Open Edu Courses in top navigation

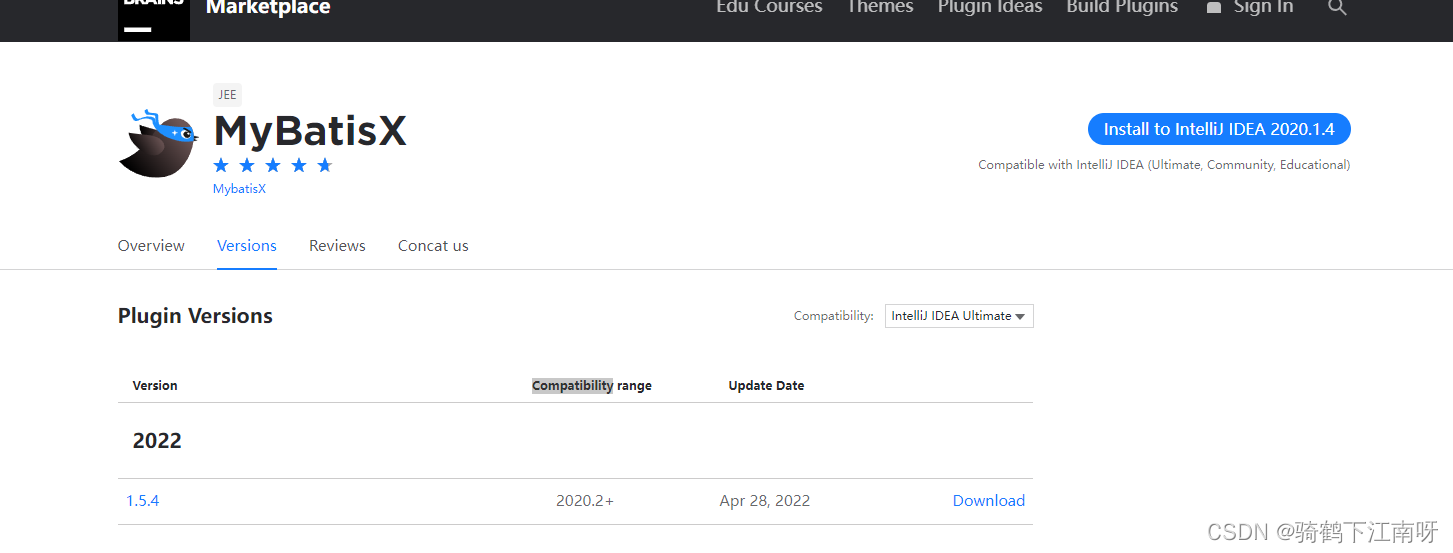point(769,8)
